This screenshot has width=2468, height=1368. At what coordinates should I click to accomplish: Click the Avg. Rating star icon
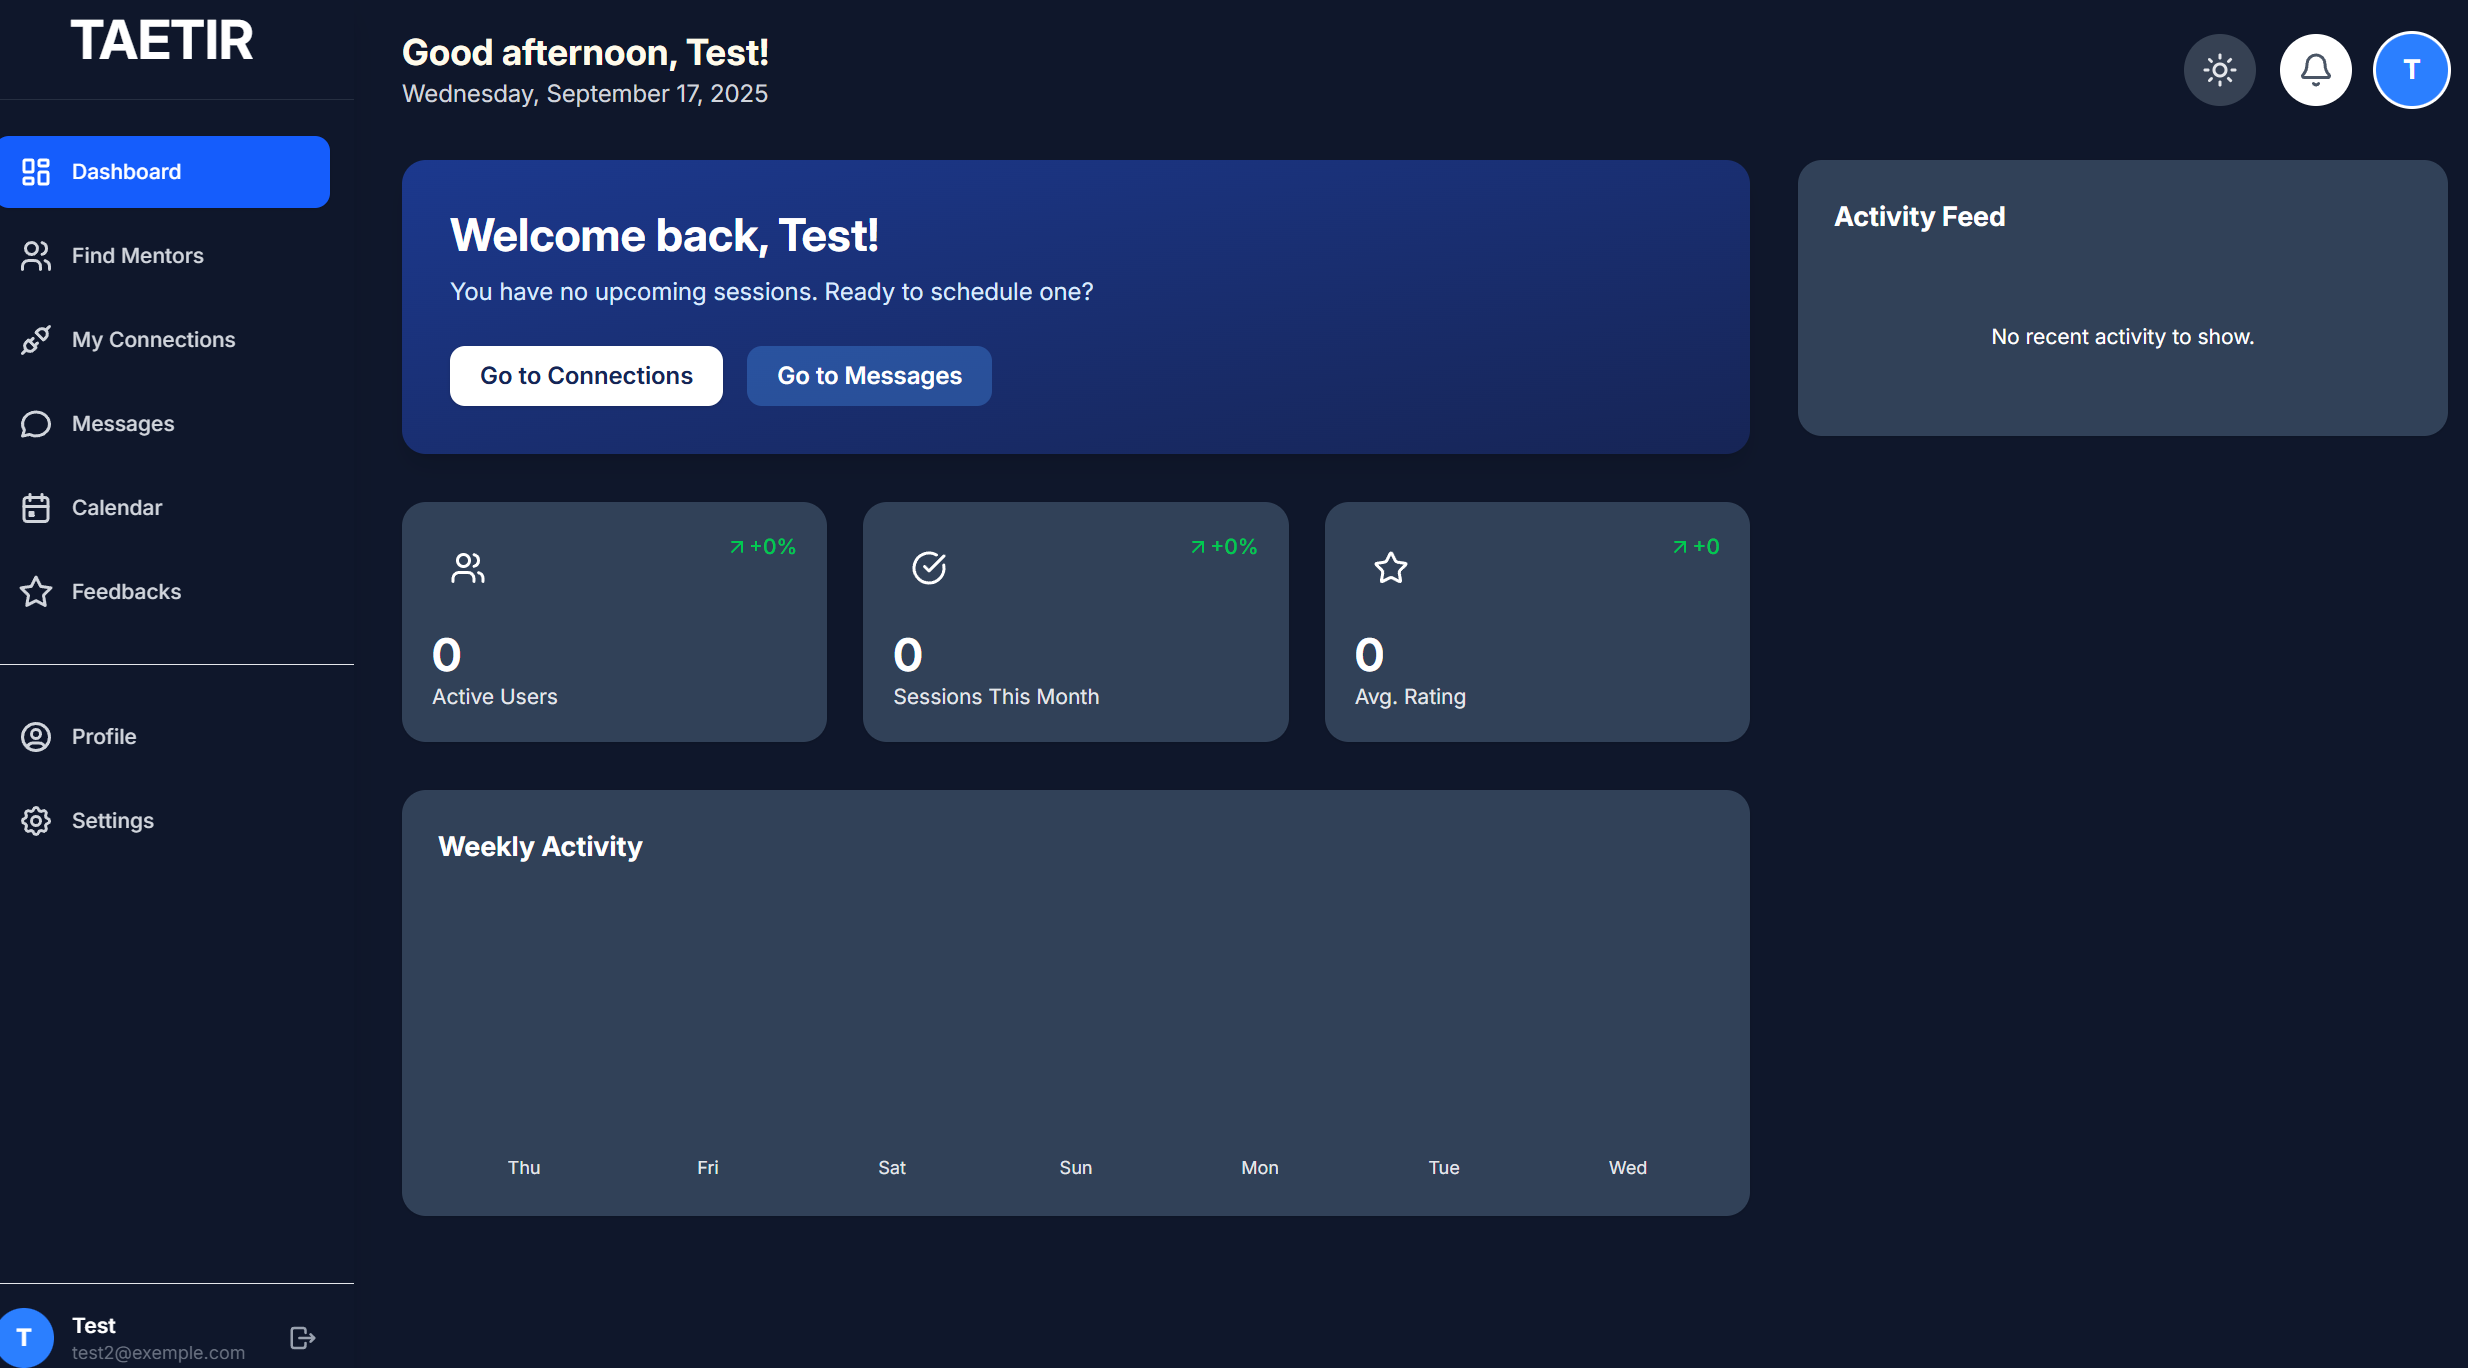[1389, 568]
